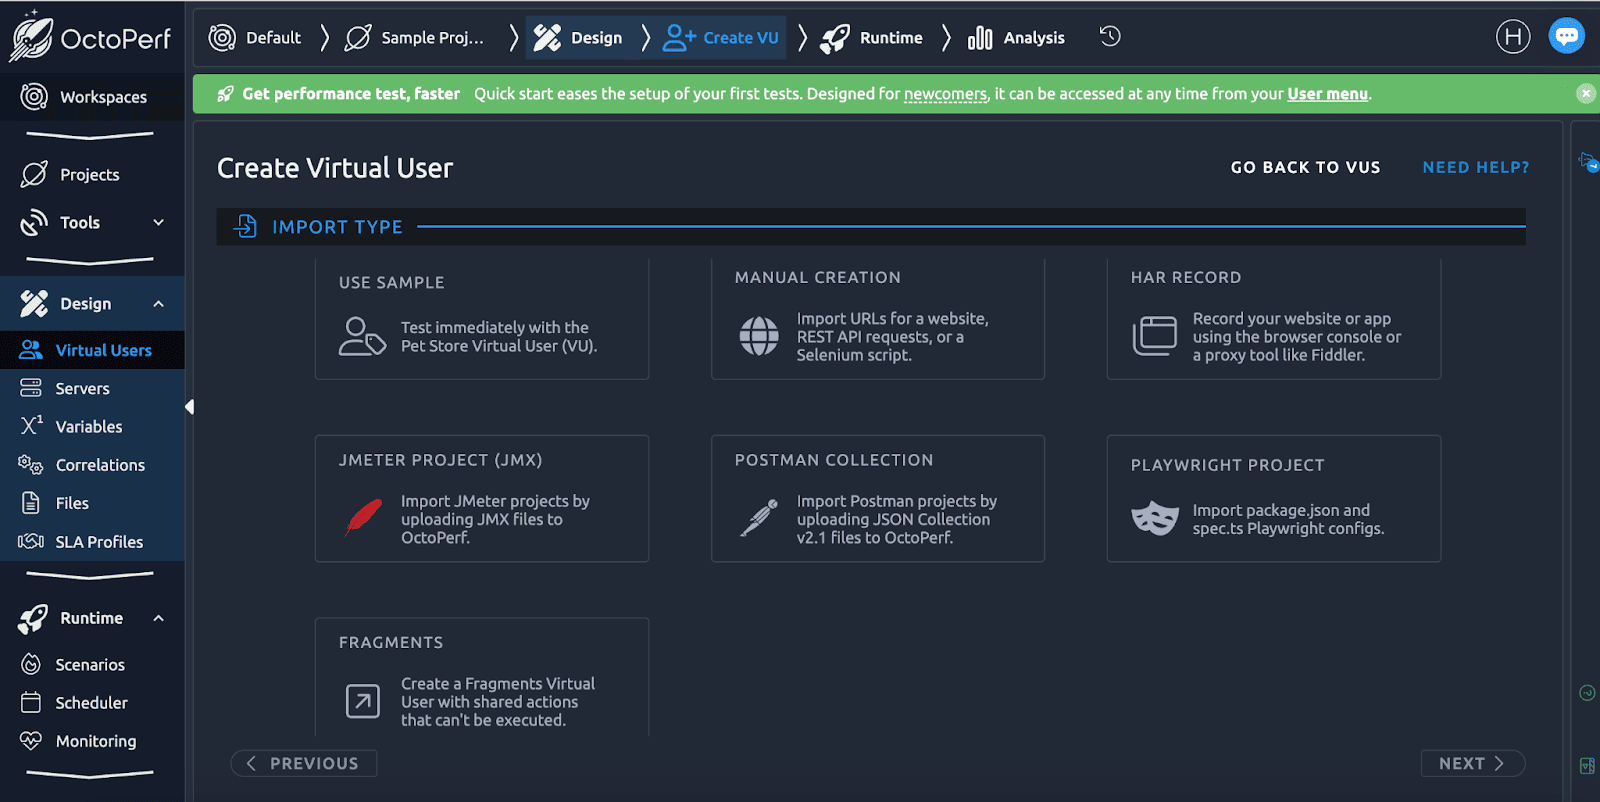The image size is (1600, 802).
Task: Choose the JMeter Project (JMX) card
Action: click(482, 498)
